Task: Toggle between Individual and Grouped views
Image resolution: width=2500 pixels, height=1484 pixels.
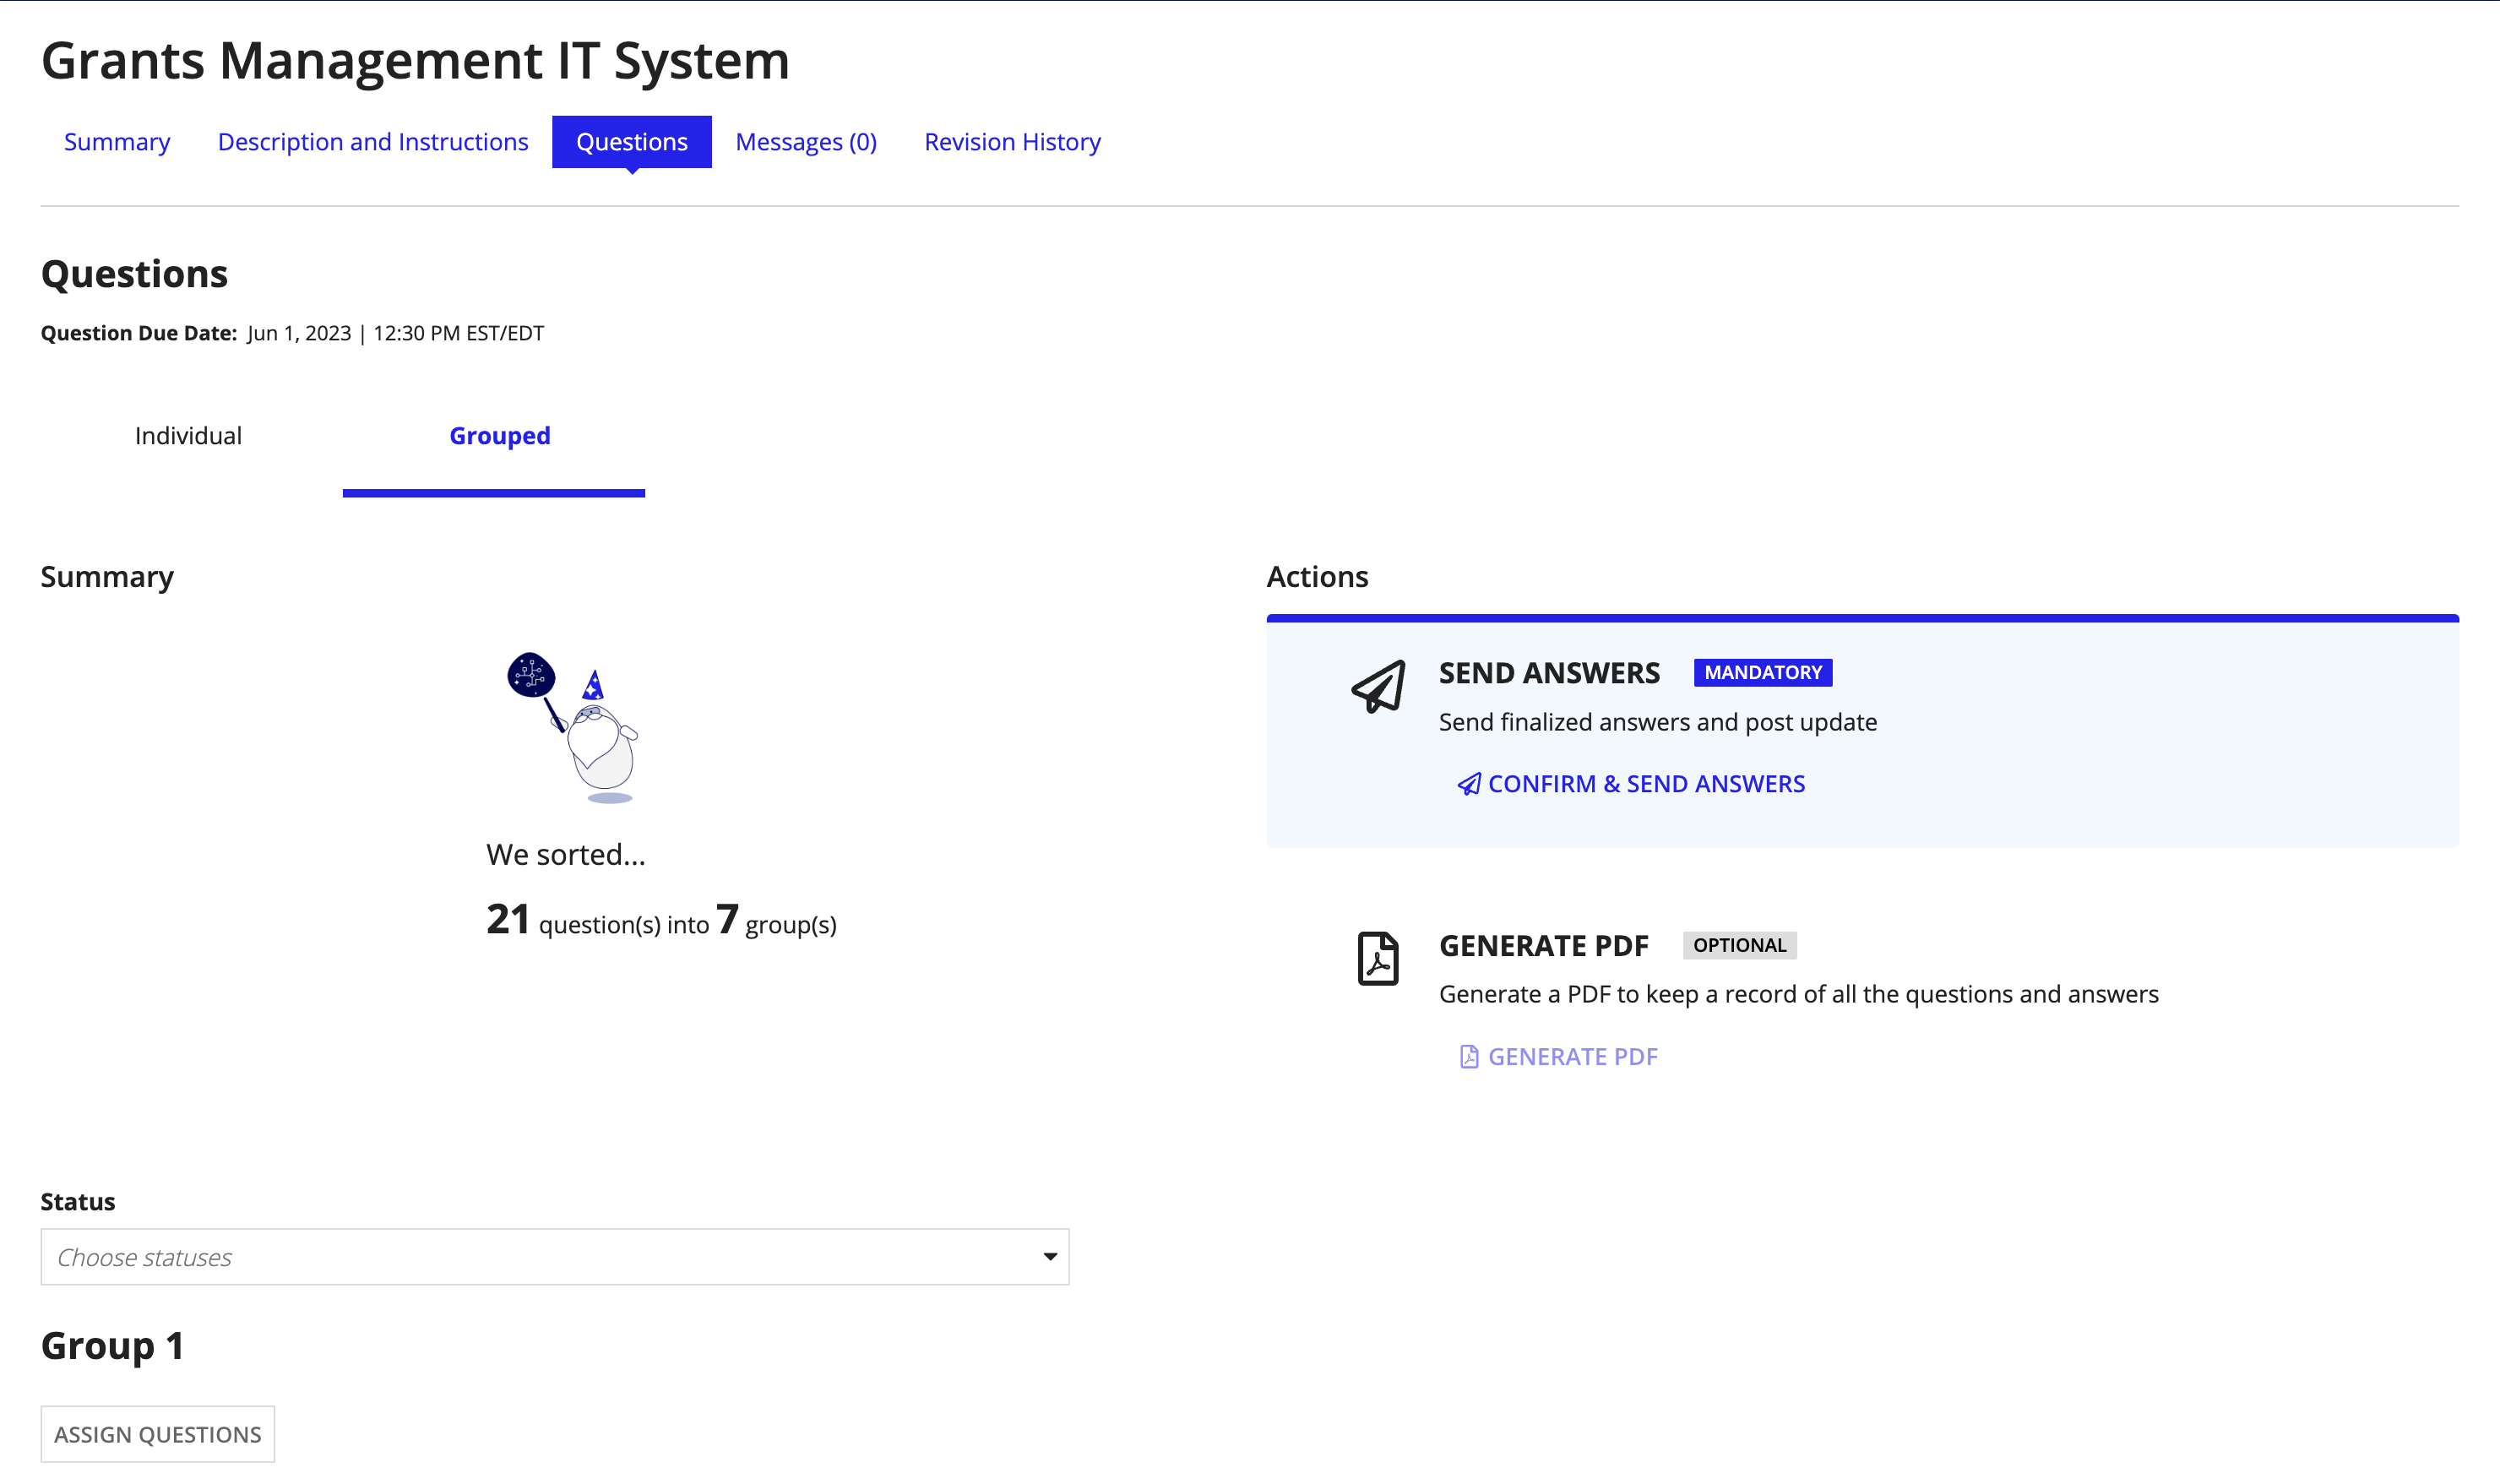Action: (x=187, y=435)
